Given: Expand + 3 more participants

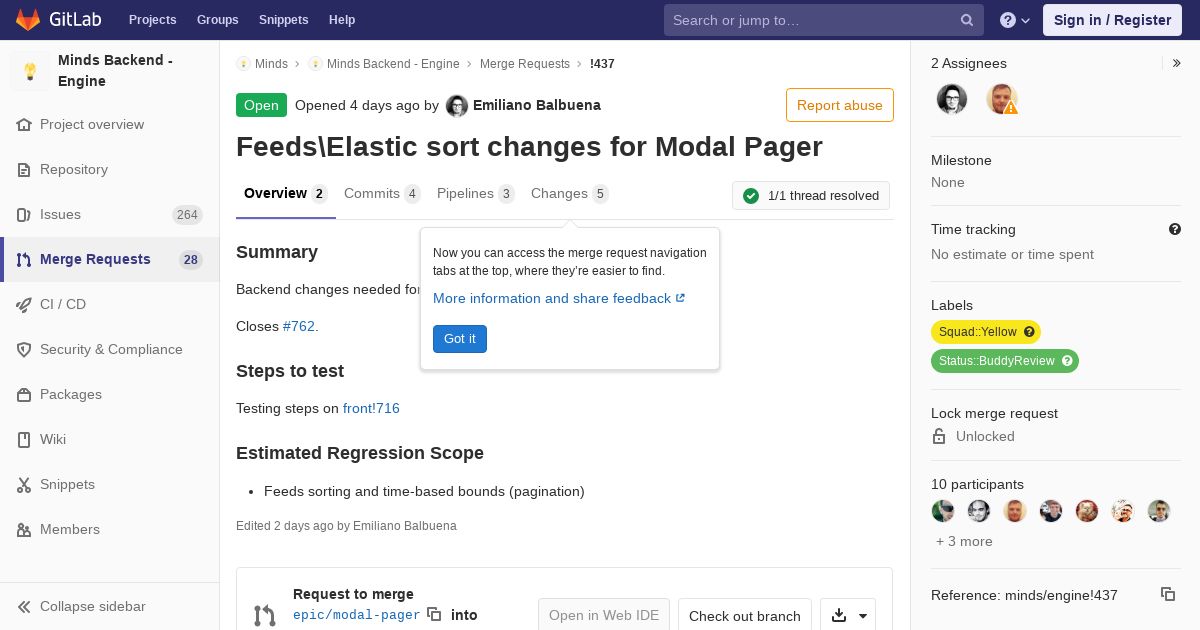Looking at the screenshot, I should tap(964, 541).
